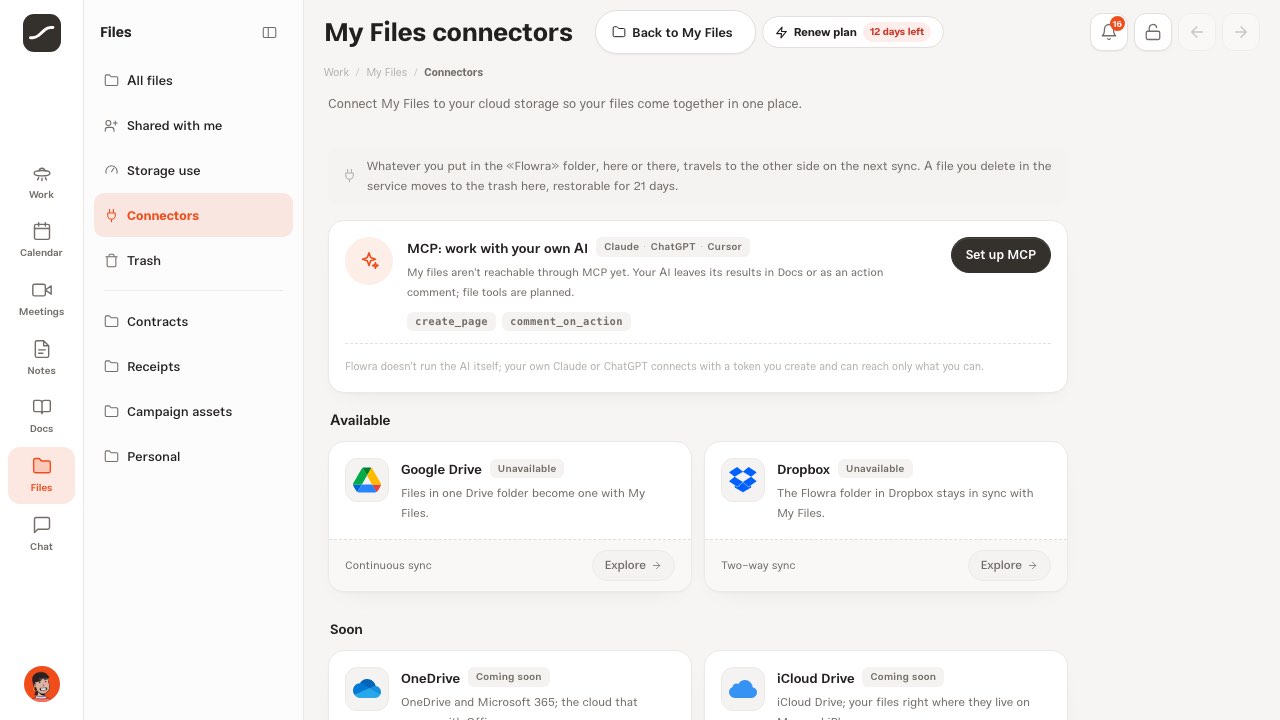The image size is (1280, 720).
Task: Click Renew plan button
Action: [852, 32]
